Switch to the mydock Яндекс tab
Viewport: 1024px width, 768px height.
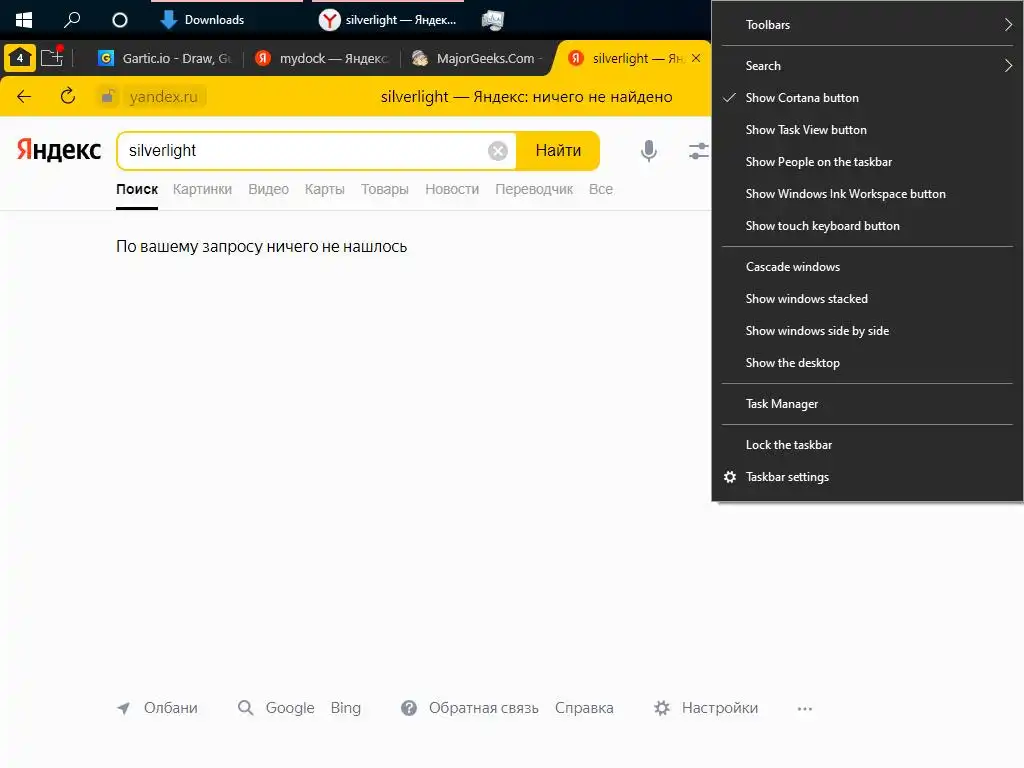pos(321,59)
